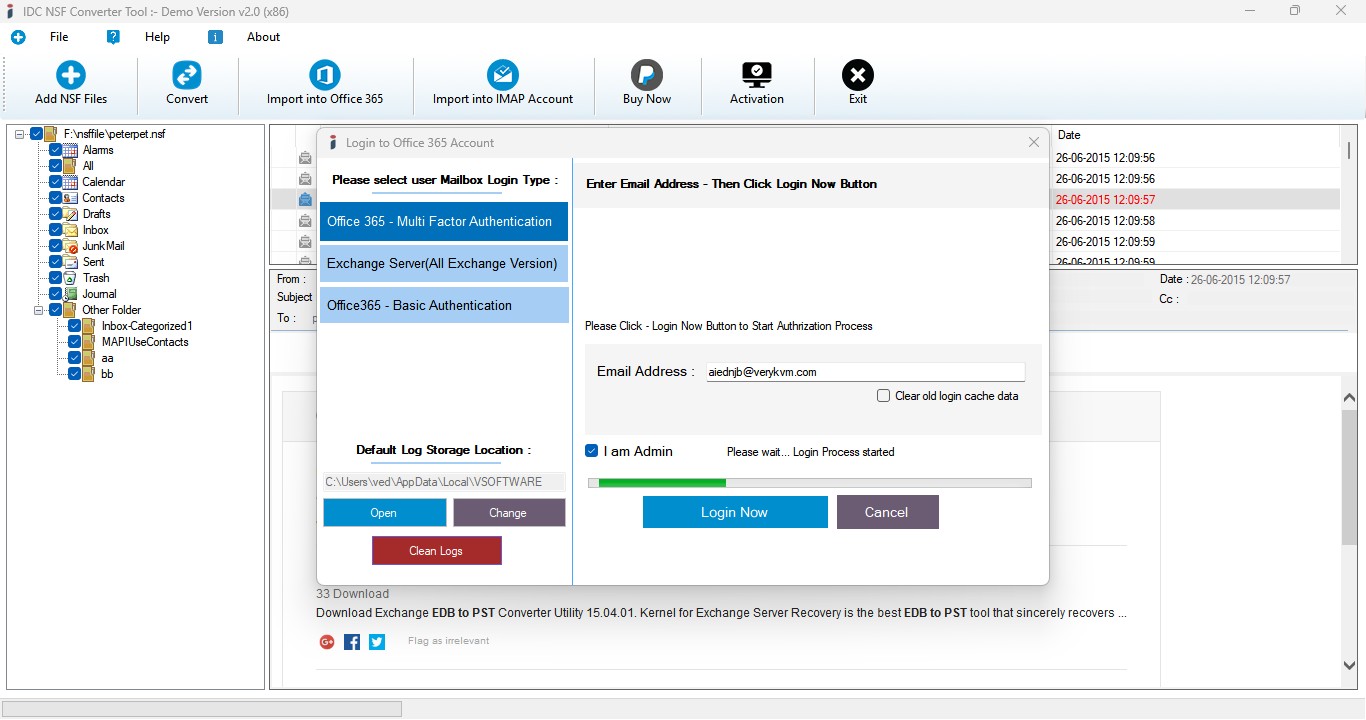Collapse the Other Folder tree node
This screenshot has width=1366, height=720.
(39, 310)
